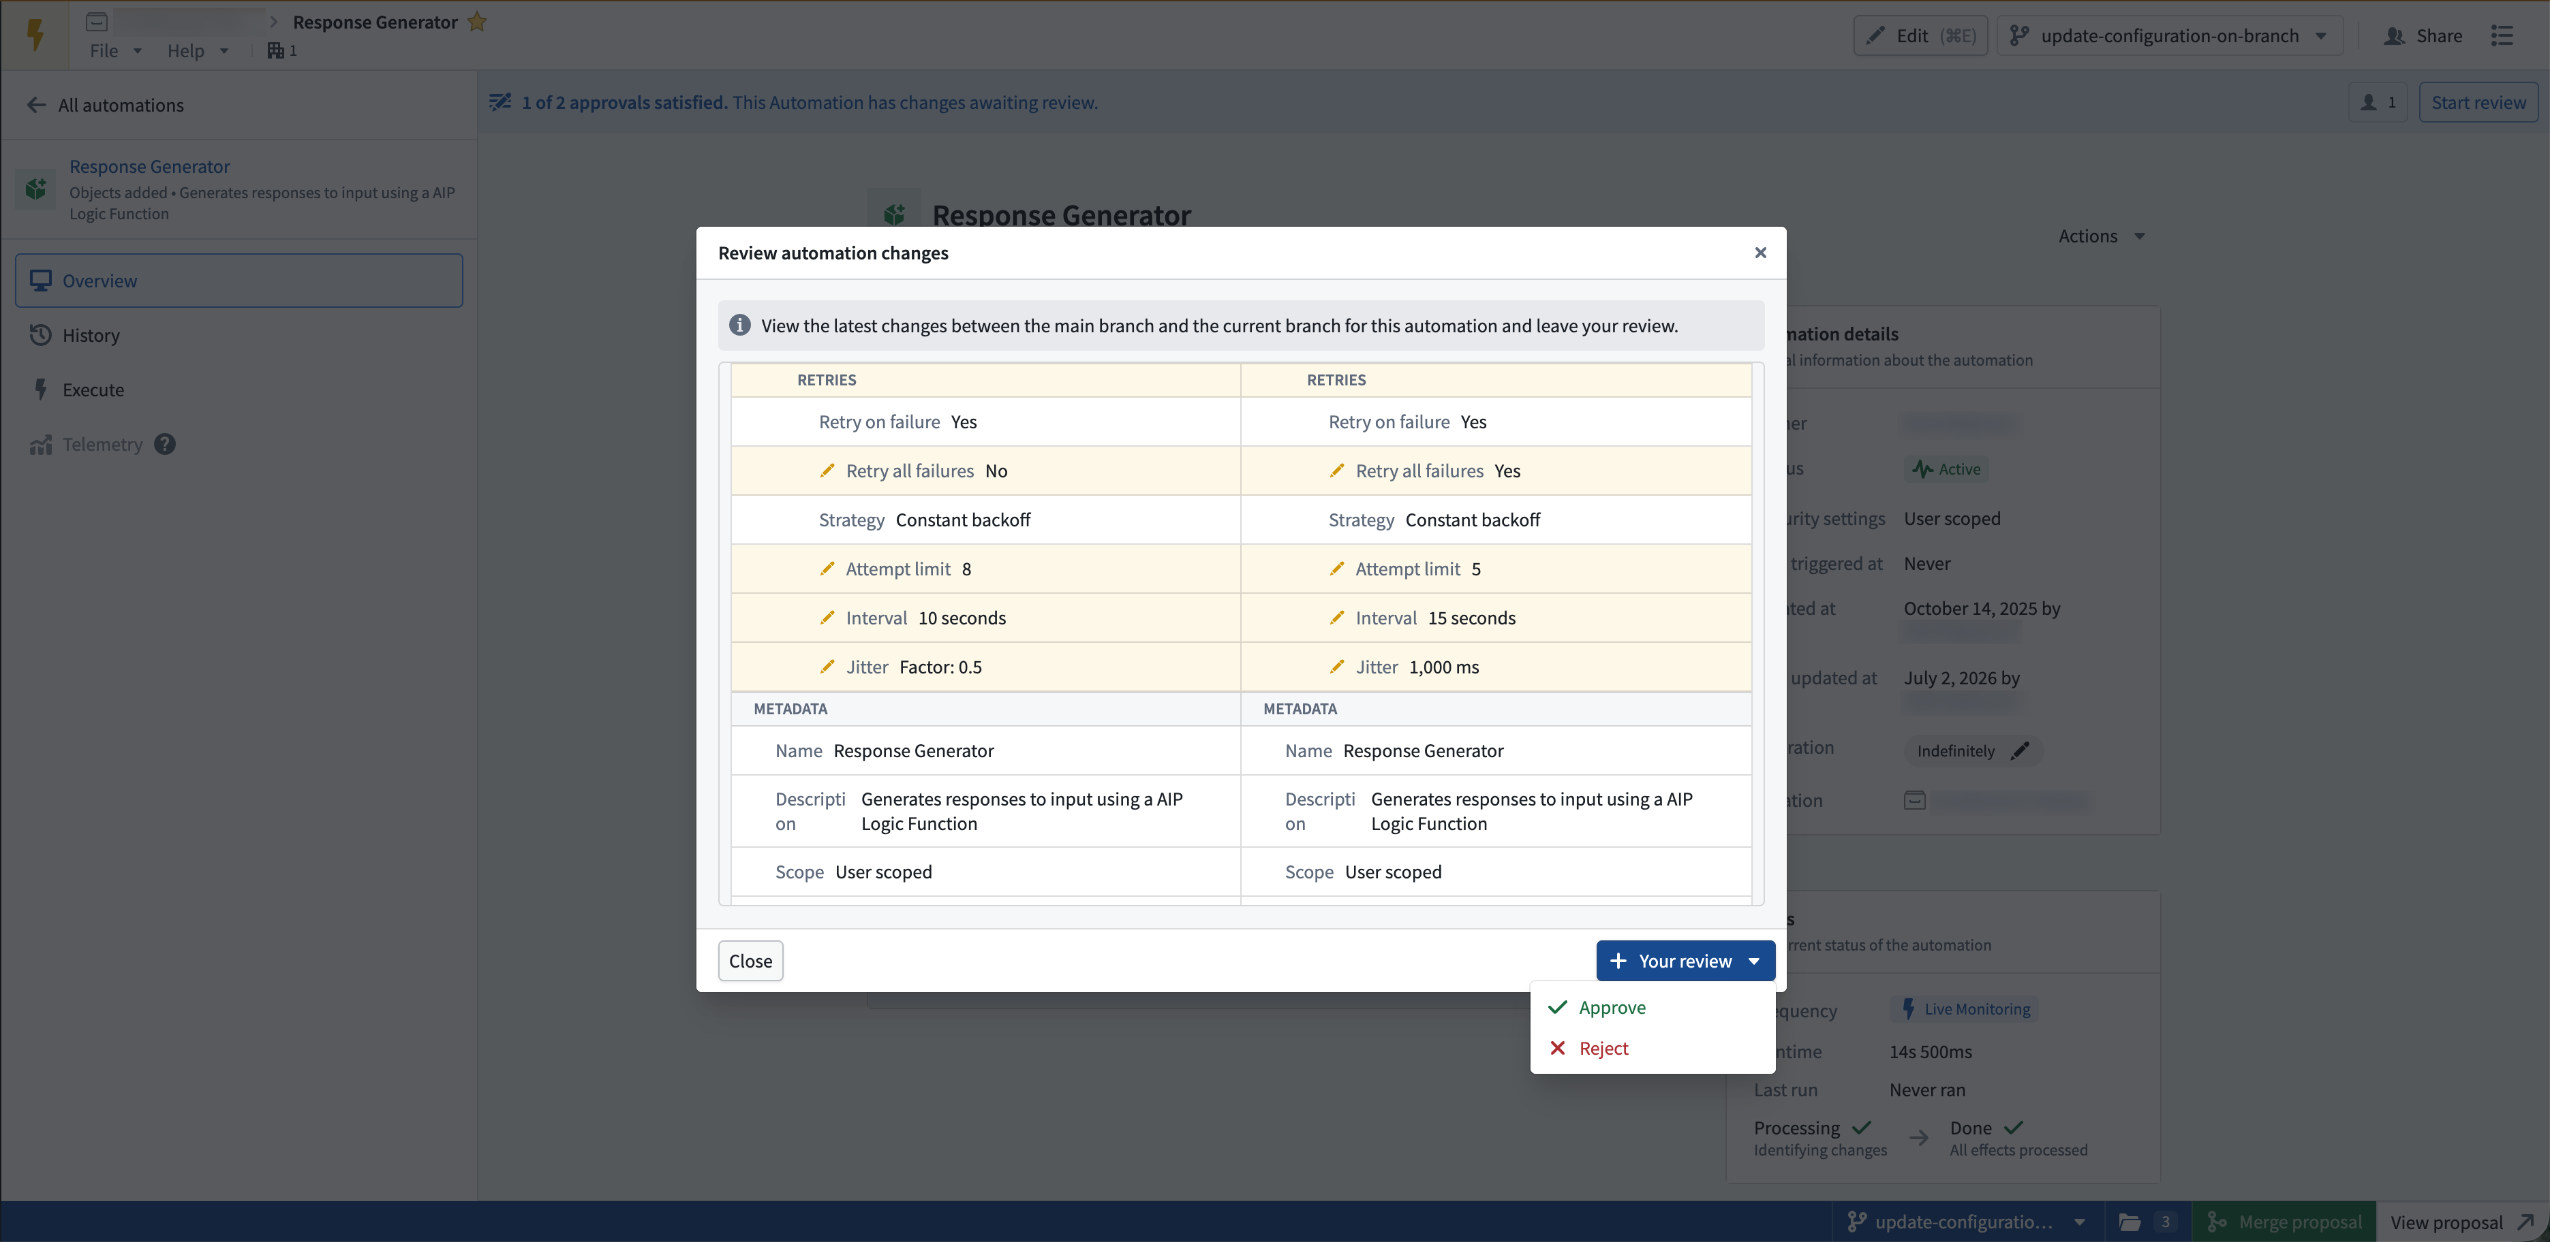
Task: Click the lightning bolt app logo
Action: tap(35, 35)
